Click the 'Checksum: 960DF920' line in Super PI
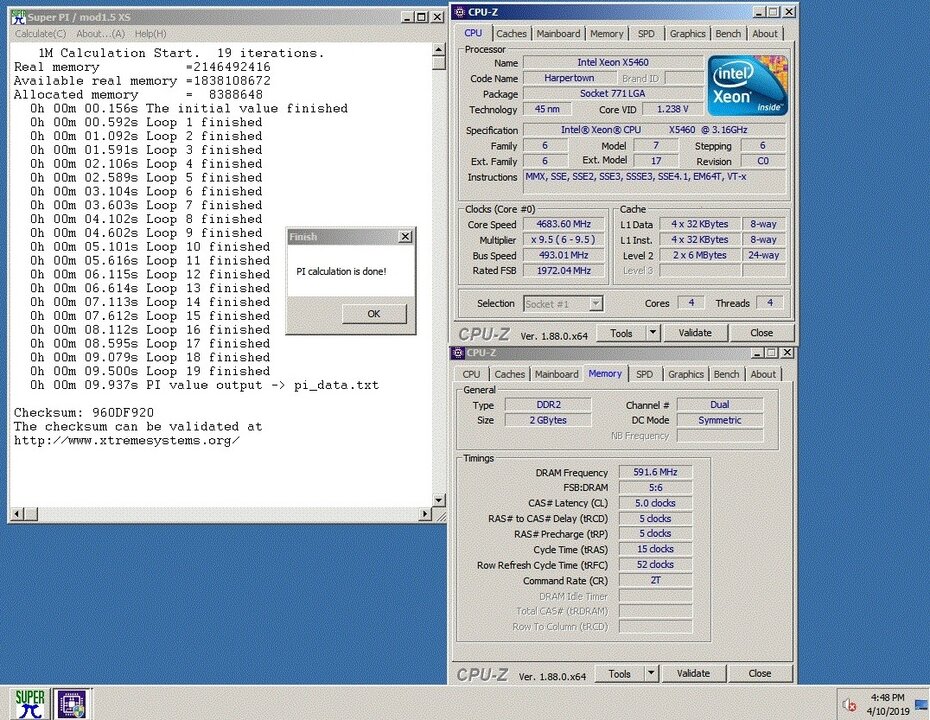 pos(84,413)
